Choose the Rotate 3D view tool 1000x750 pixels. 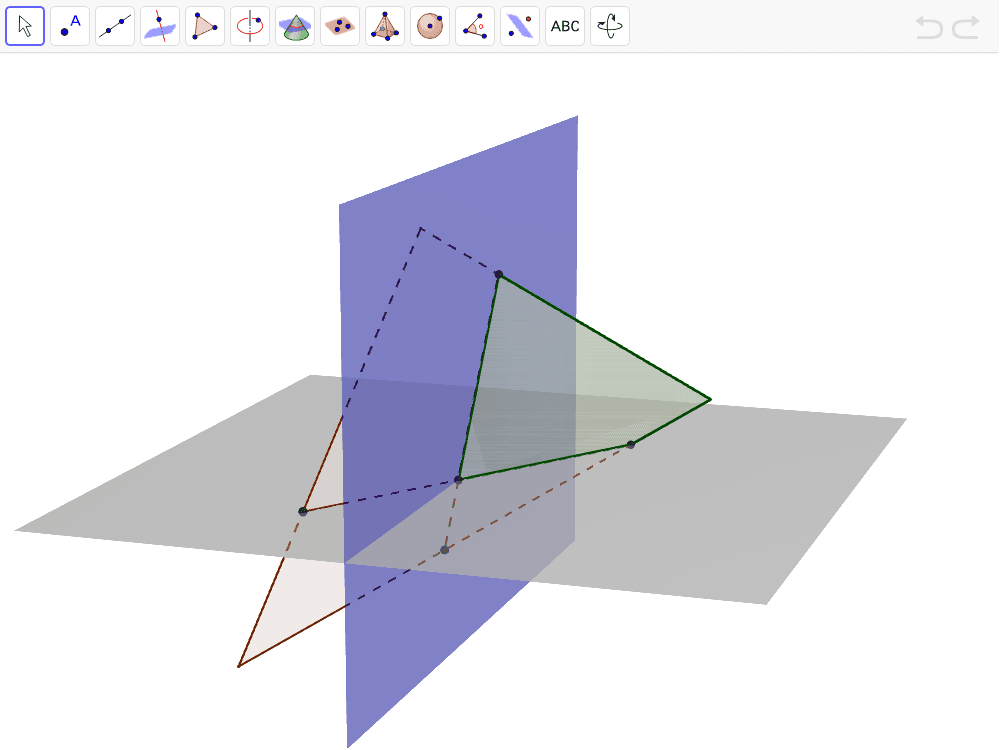click(x=610, y=26)
